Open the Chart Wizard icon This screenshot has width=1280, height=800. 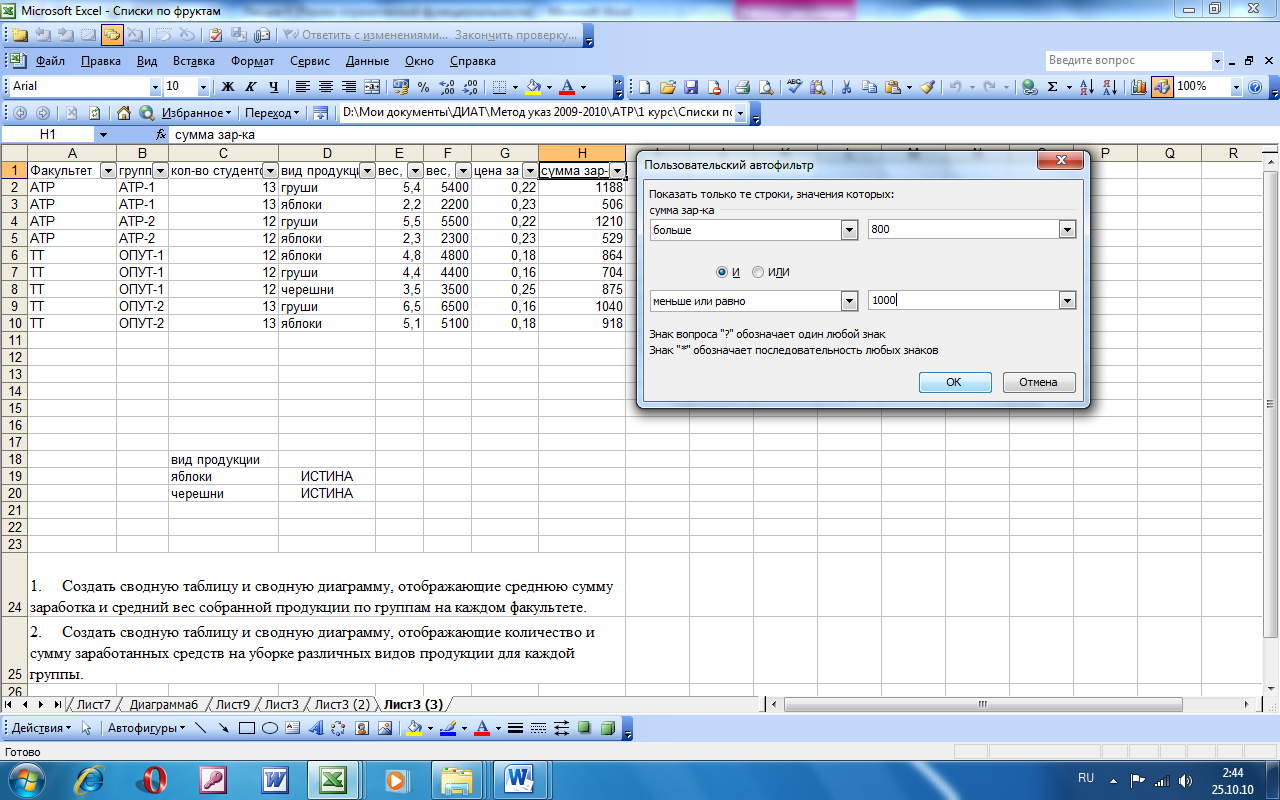click(1138, 87)
